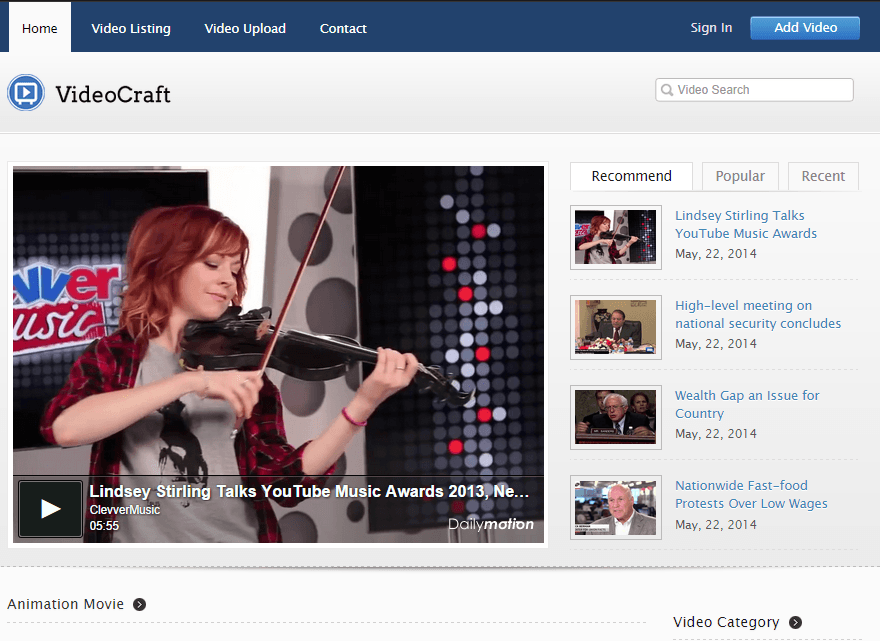This screenshot has width=880, height=641.
Task: Open the Home menu item
Action: 40,28
